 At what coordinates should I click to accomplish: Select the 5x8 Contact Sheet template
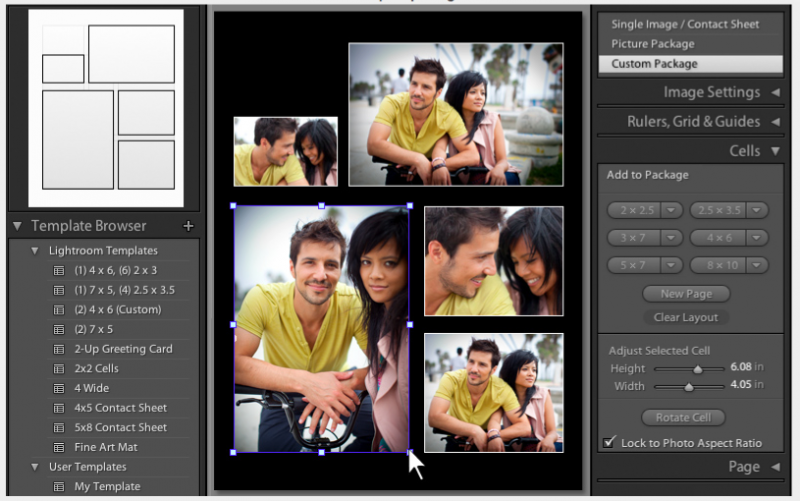[x=120, y=428]
